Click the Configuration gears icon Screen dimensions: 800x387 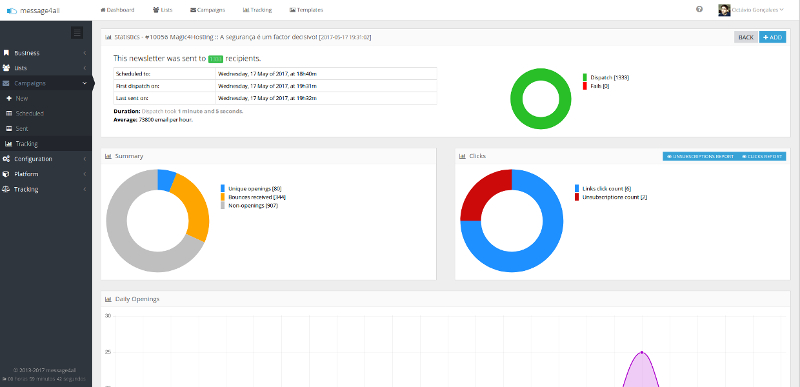[x=6, y=159]
